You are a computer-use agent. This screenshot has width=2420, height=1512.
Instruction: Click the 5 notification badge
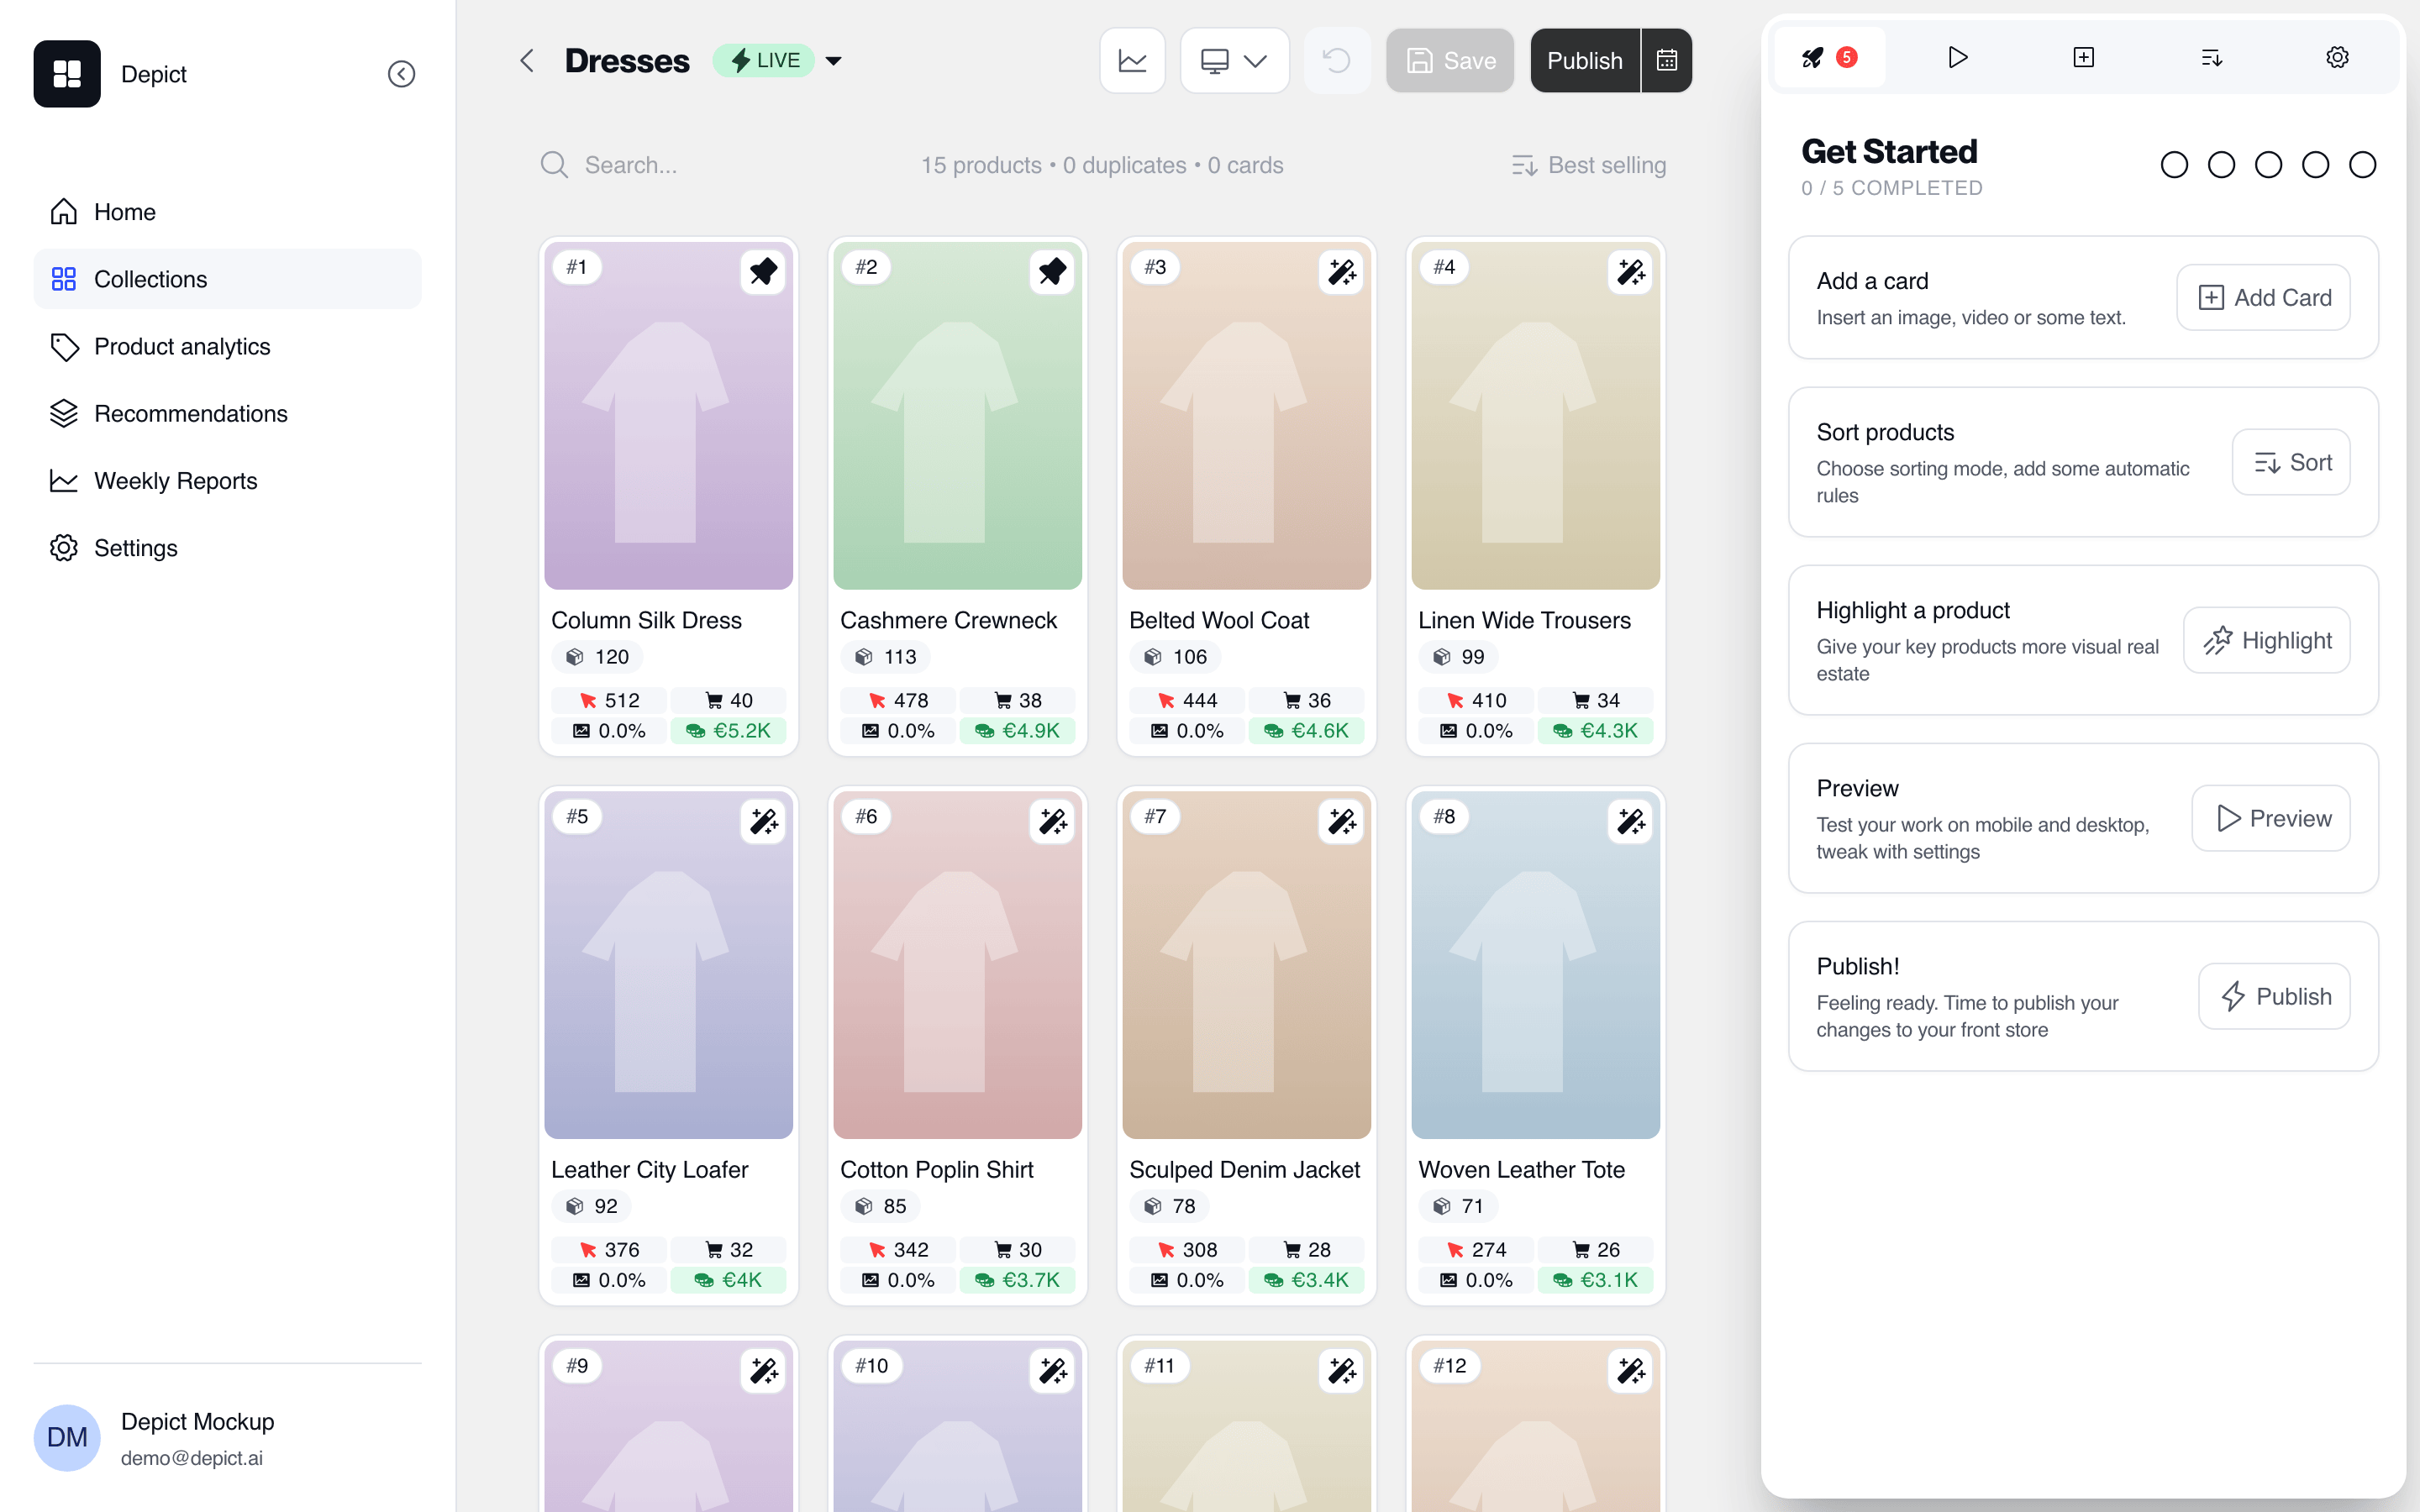[1847, 57]
